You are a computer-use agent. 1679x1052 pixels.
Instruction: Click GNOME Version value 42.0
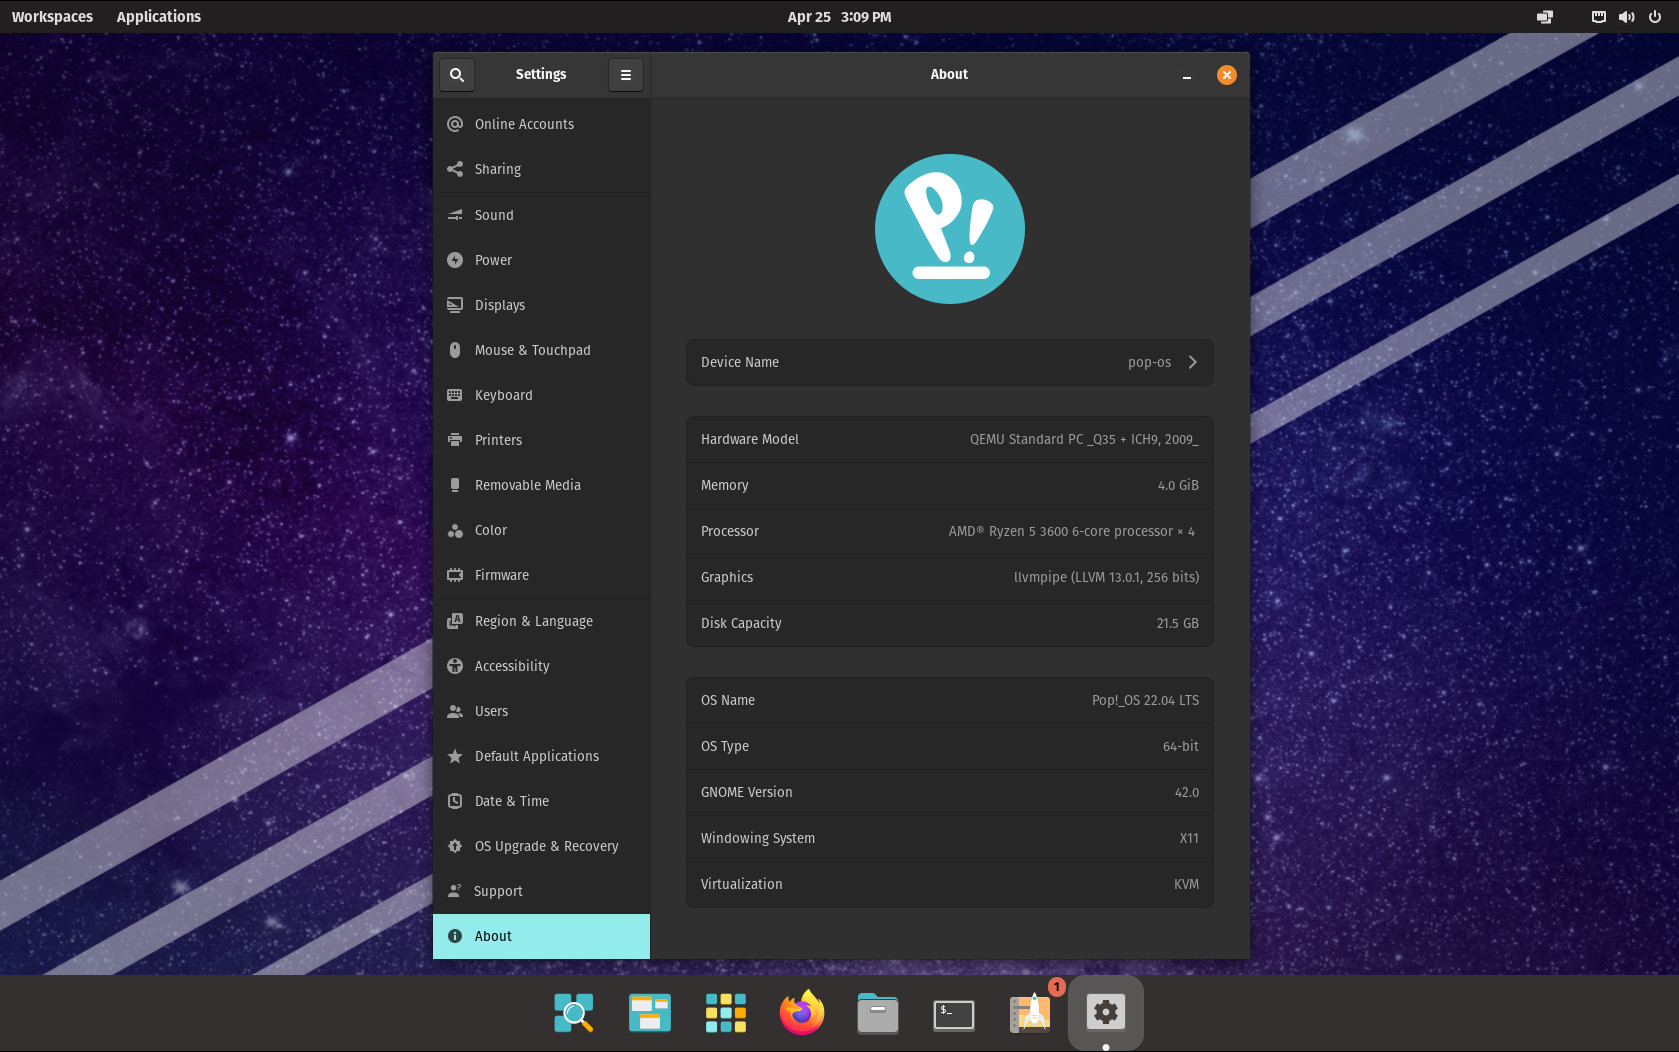[1186, 792]
